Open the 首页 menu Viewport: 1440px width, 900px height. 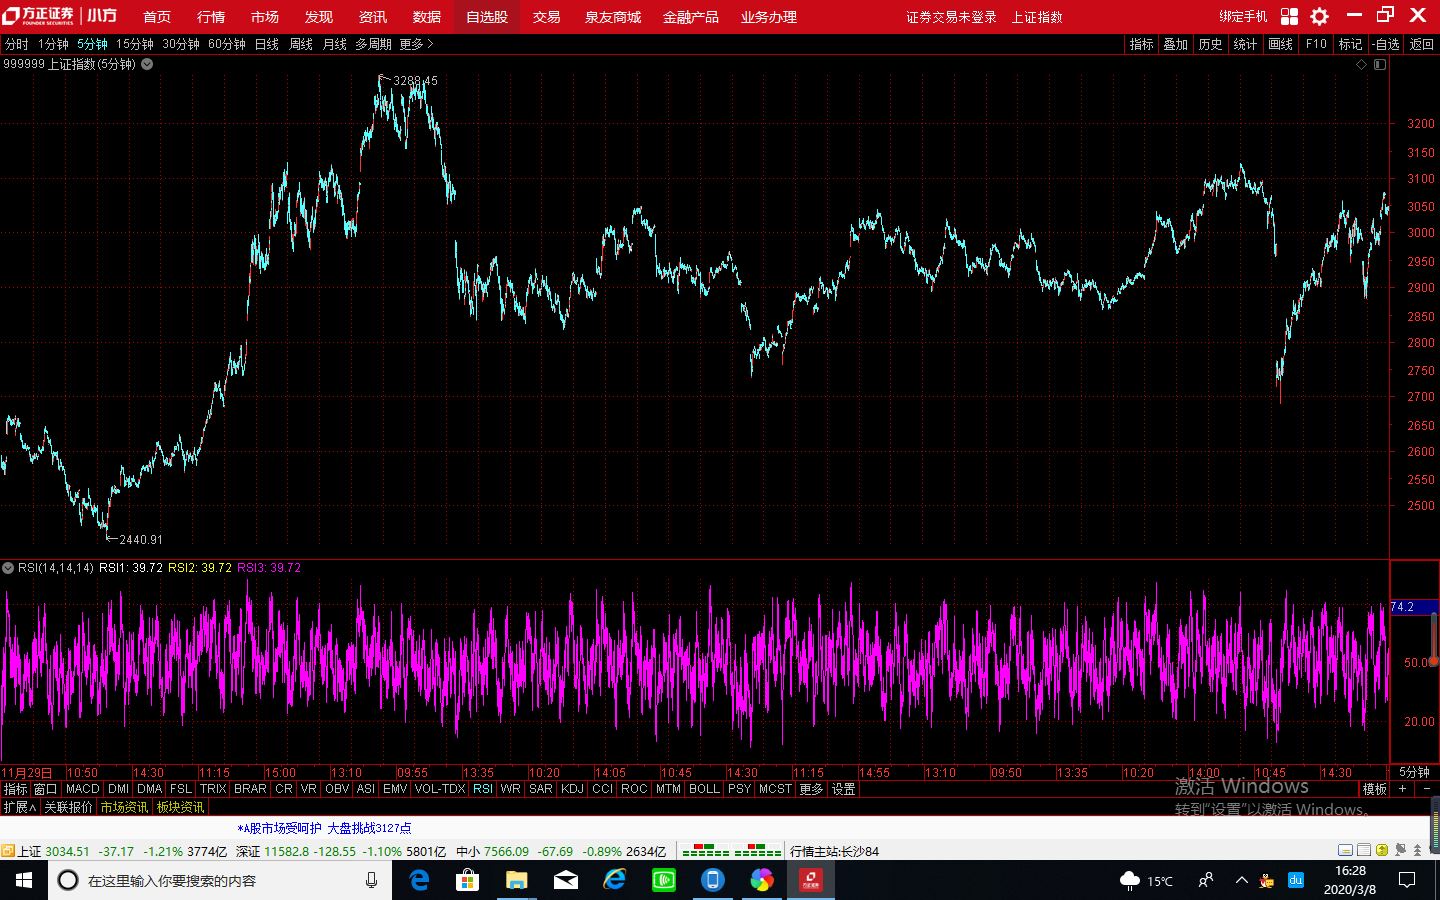pos(157,17)
